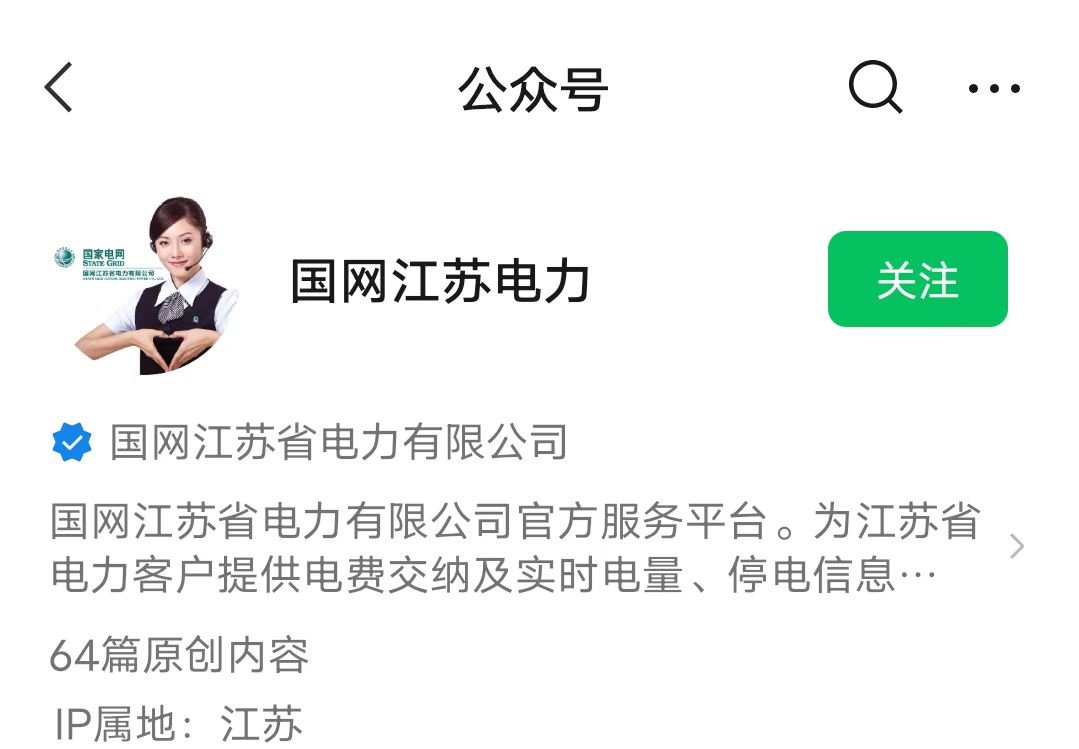The width and height of the screenshot is (1079, 749).
Task: Click the 江苏 location value
Action: tap(261, 724)
